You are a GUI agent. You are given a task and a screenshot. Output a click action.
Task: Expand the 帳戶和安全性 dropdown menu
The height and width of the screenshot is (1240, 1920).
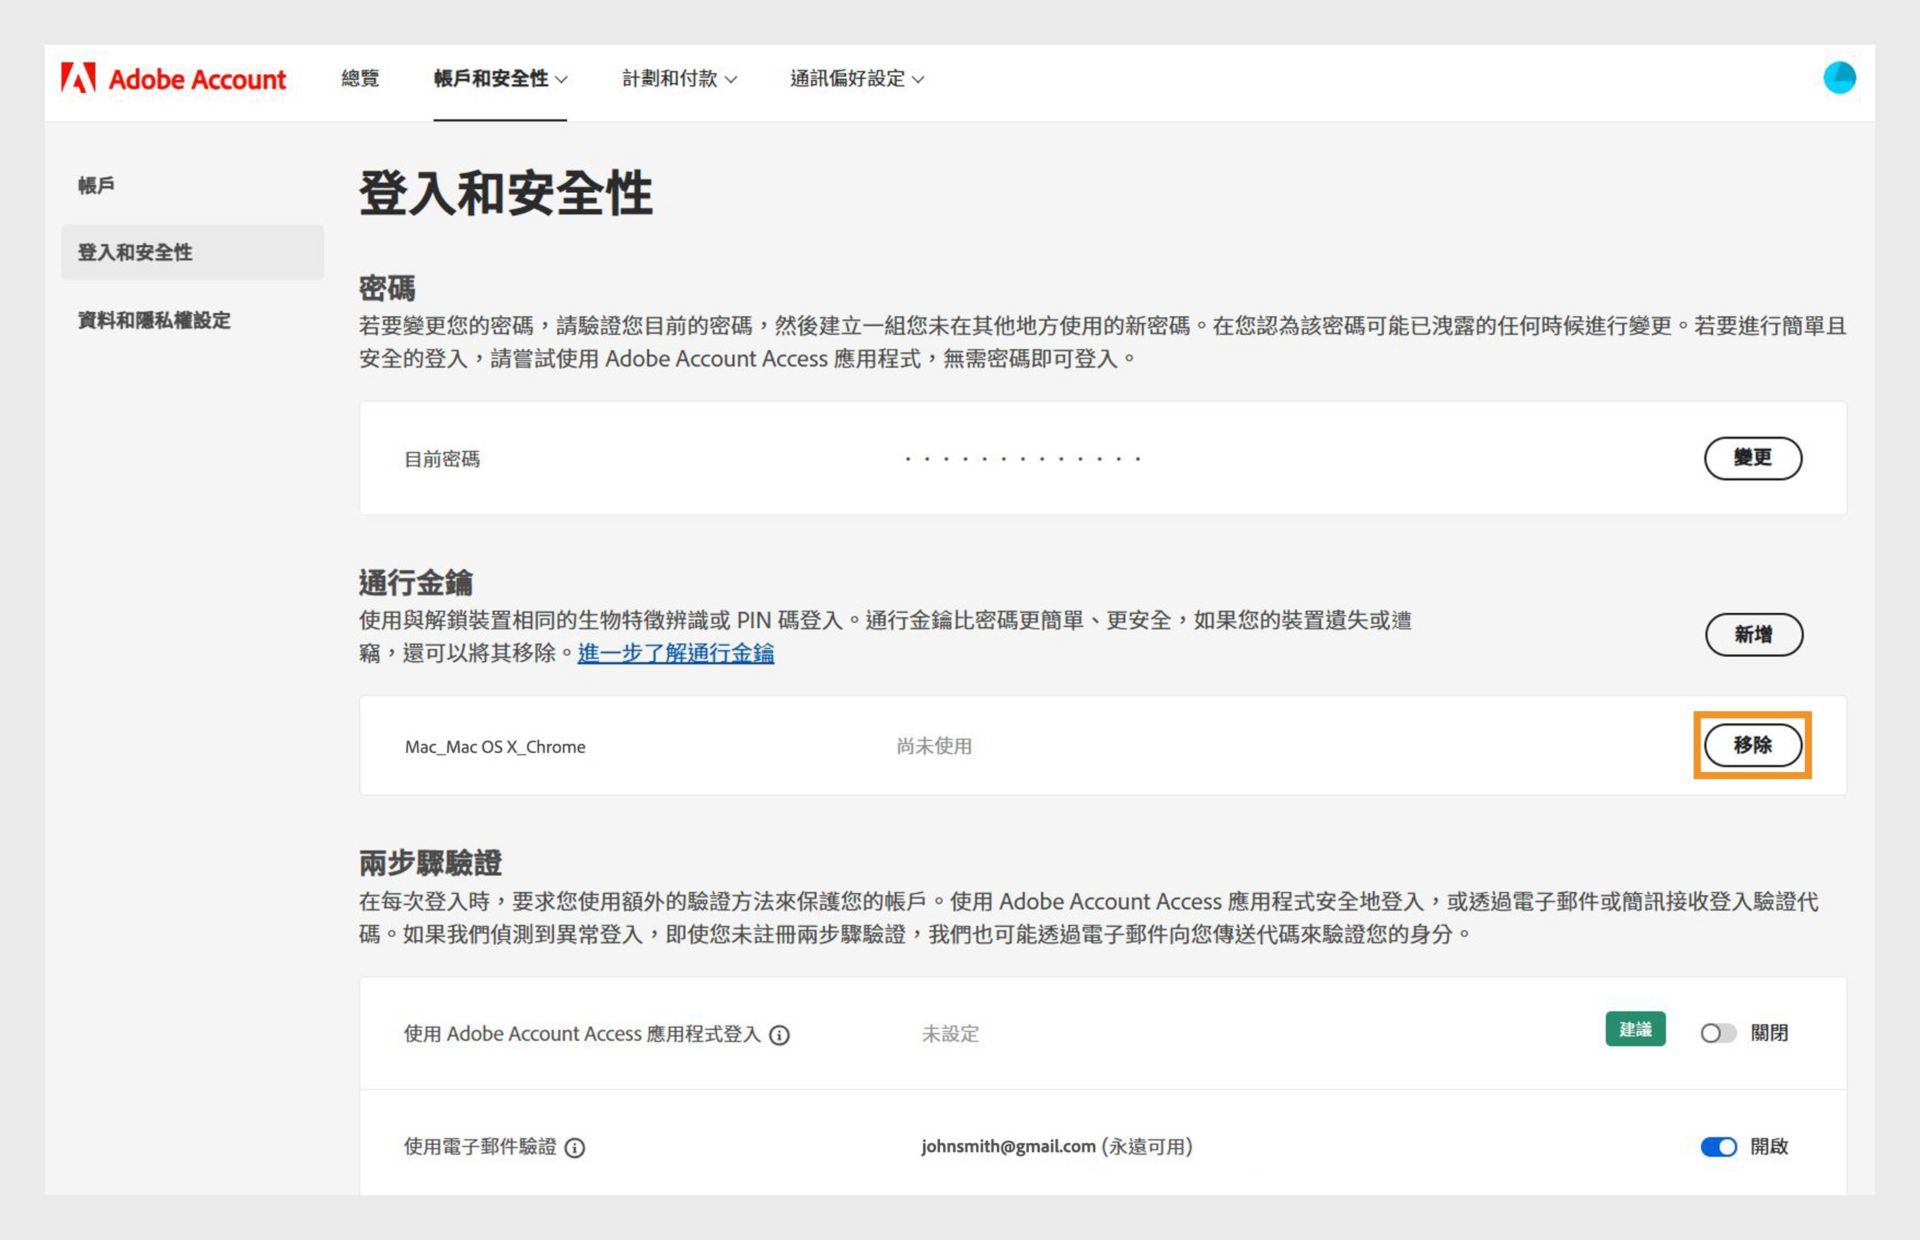[x=500, y=79]
